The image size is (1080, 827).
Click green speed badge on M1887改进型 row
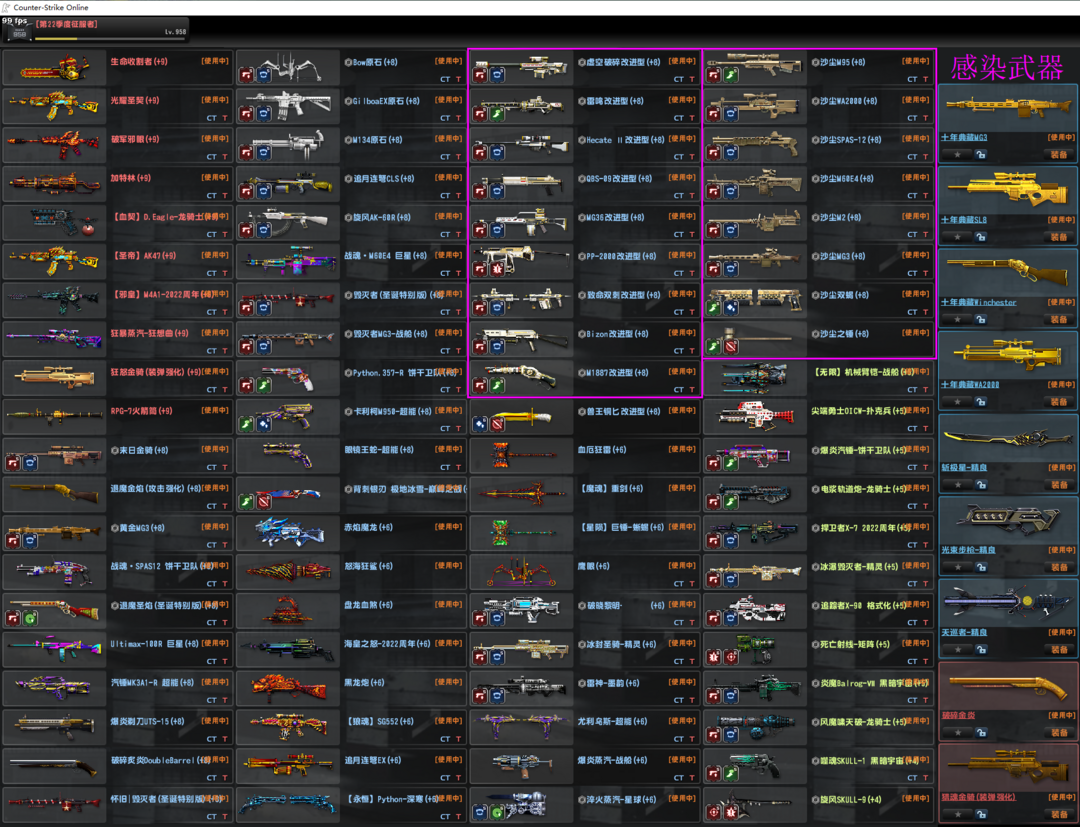[497, 385]
